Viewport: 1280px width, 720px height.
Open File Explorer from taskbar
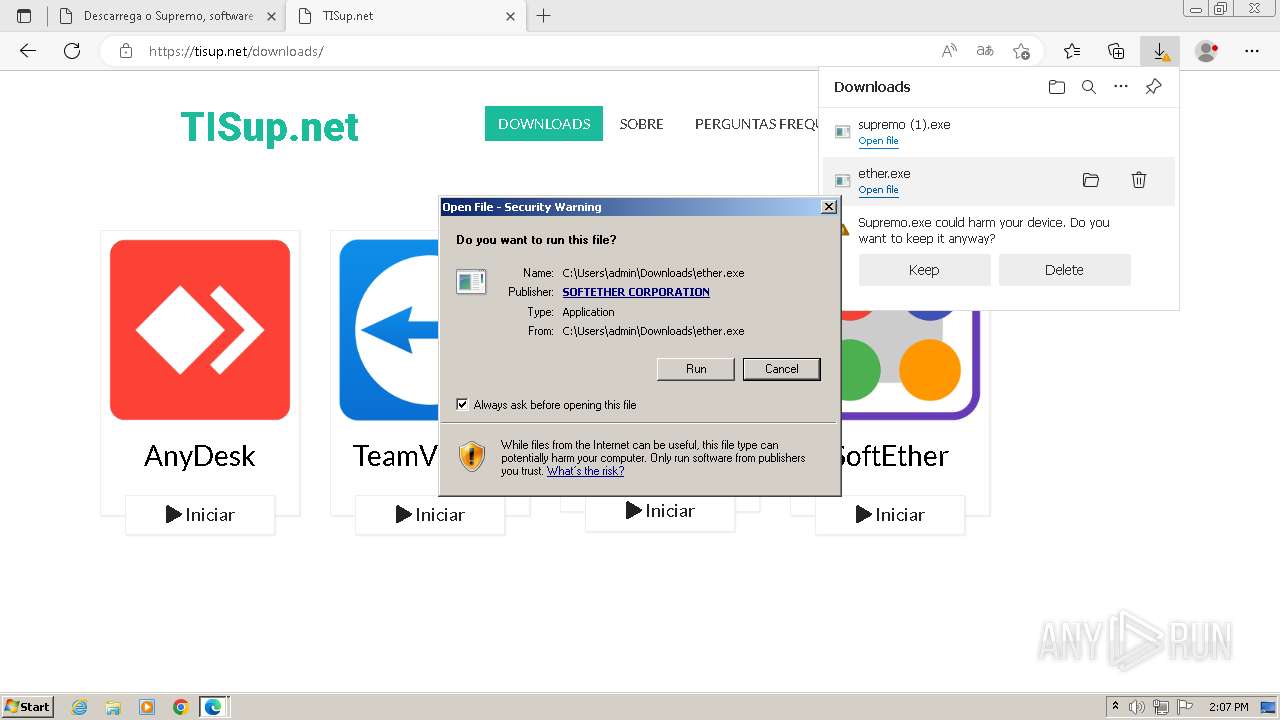coord(113,707)
